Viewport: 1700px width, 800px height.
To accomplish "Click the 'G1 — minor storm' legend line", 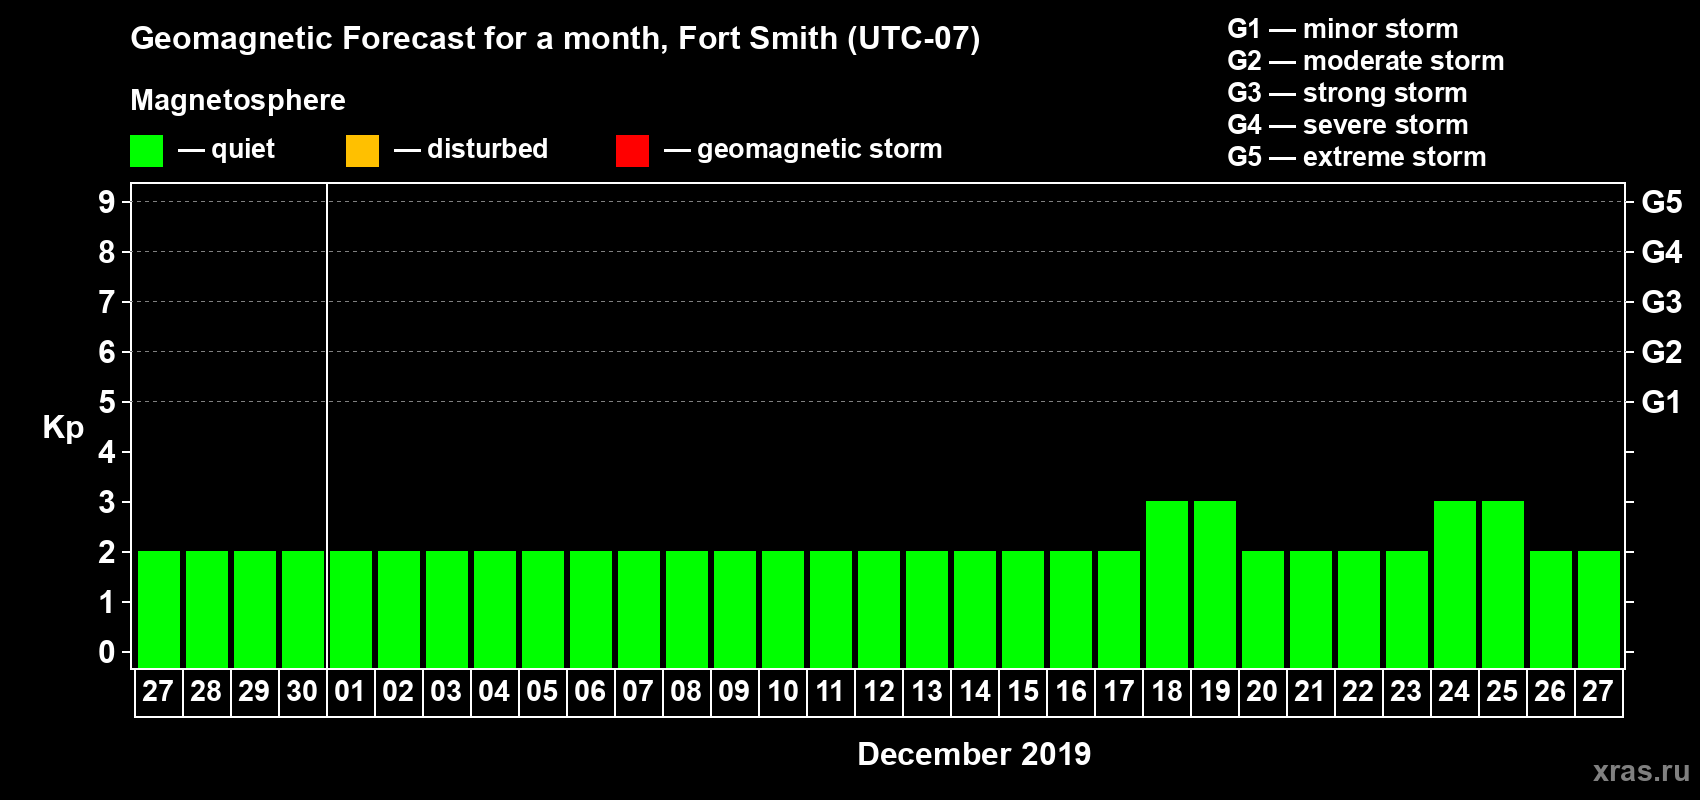I will [1343, 29].
